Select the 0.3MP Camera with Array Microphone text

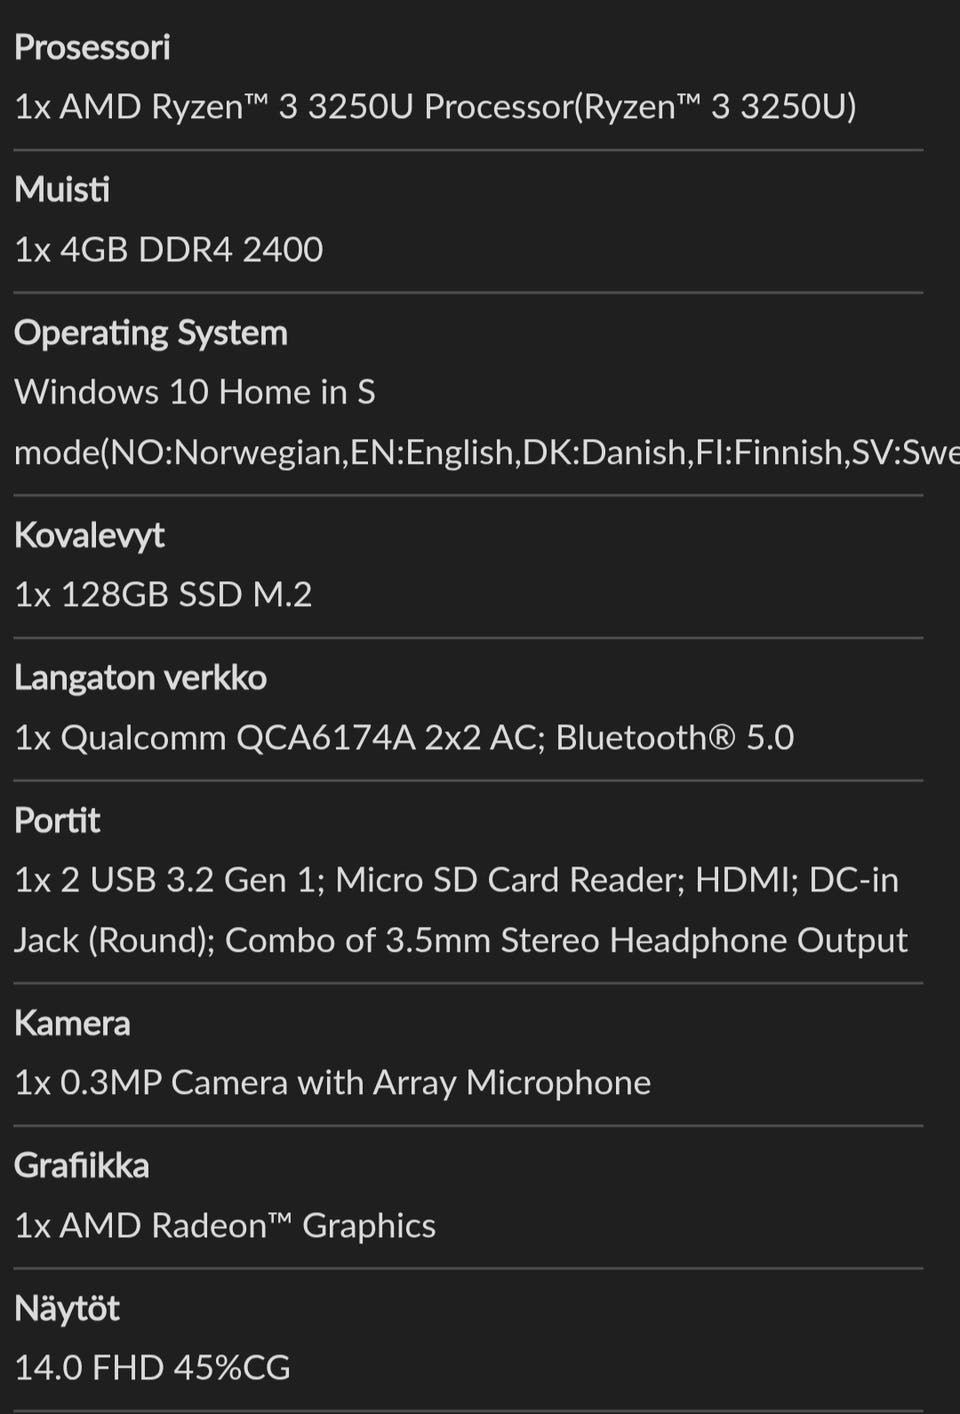pyautogui.click(x=332, y=1083)
